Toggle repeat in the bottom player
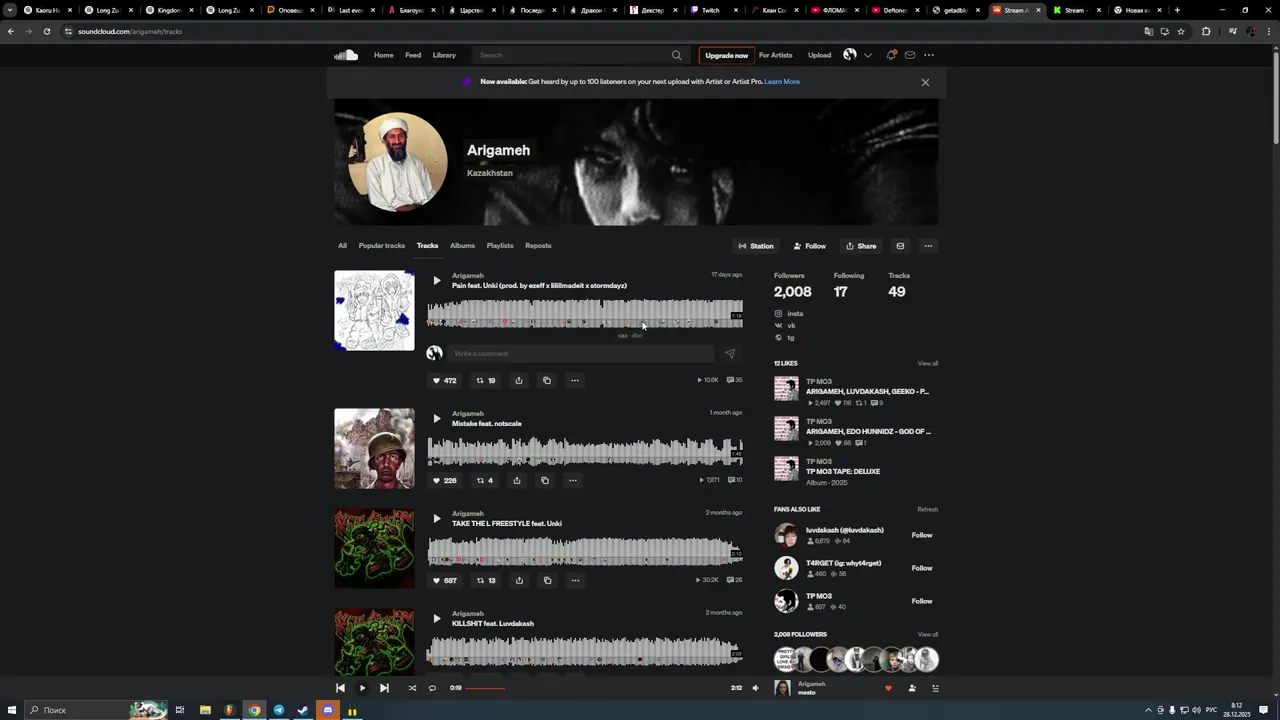This screenshot has width=1280, height=720. tap(432, 688)
